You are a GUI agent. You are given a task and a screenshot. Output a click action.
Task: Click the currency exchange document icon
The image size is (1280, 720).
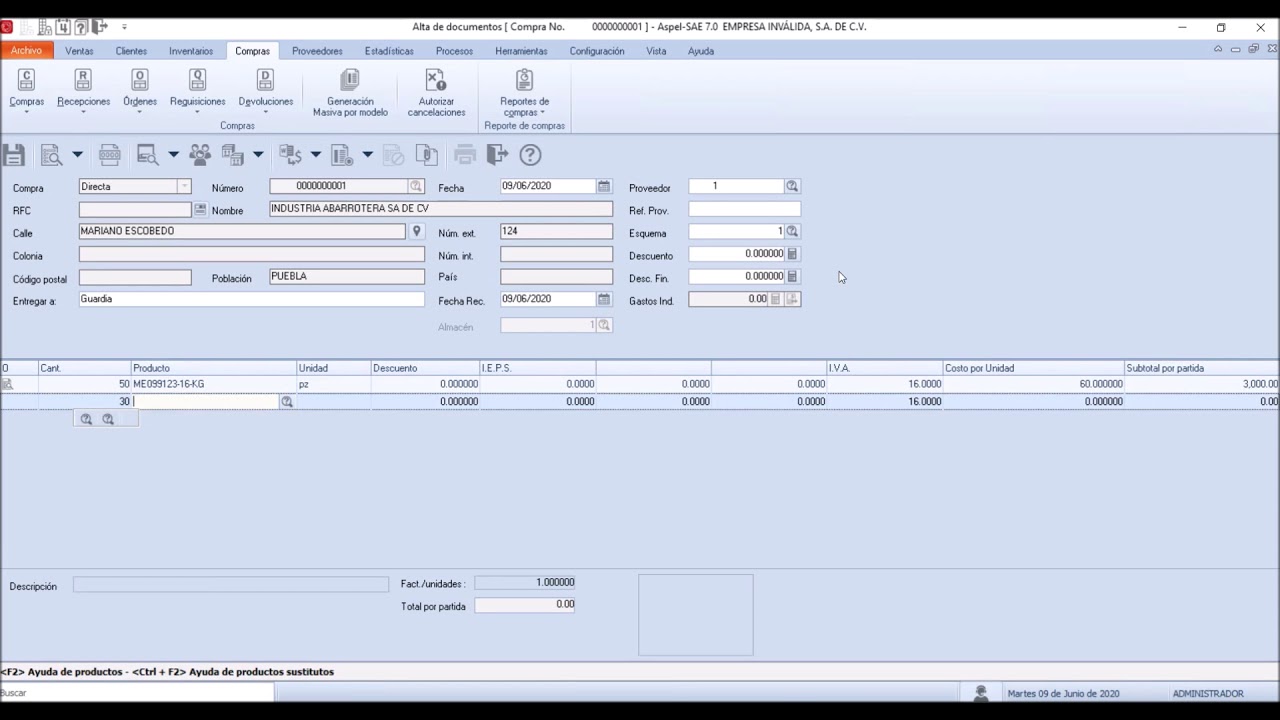point(291,155)
